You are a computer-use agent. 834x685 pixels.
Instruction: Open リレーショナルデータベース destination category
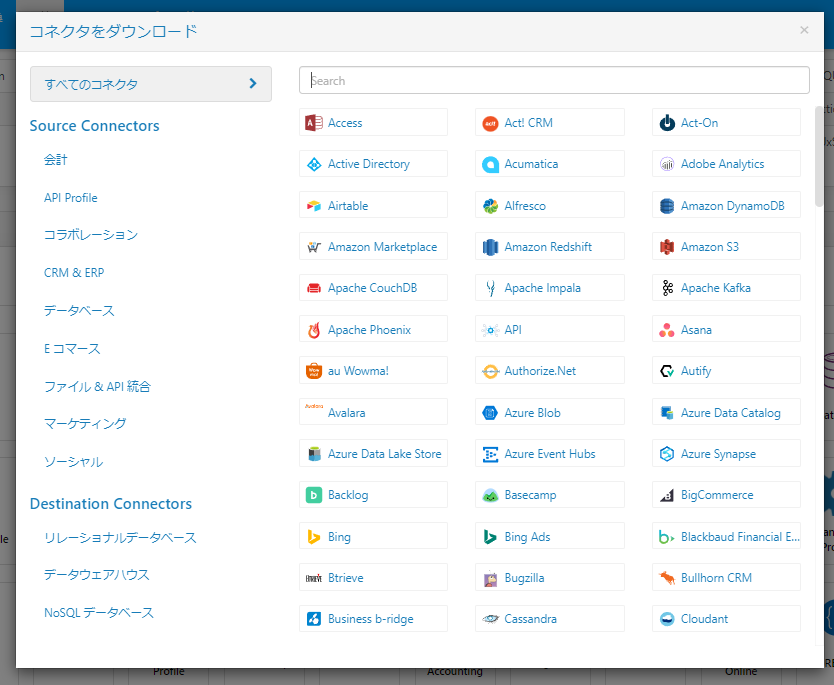(x=120, y=538)
